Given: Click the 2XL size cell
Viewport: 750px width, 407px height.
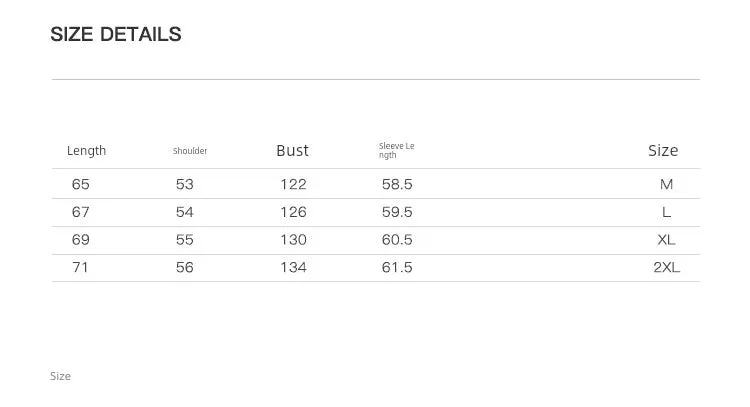Looking at the screenshot, I should pos(666,267).
